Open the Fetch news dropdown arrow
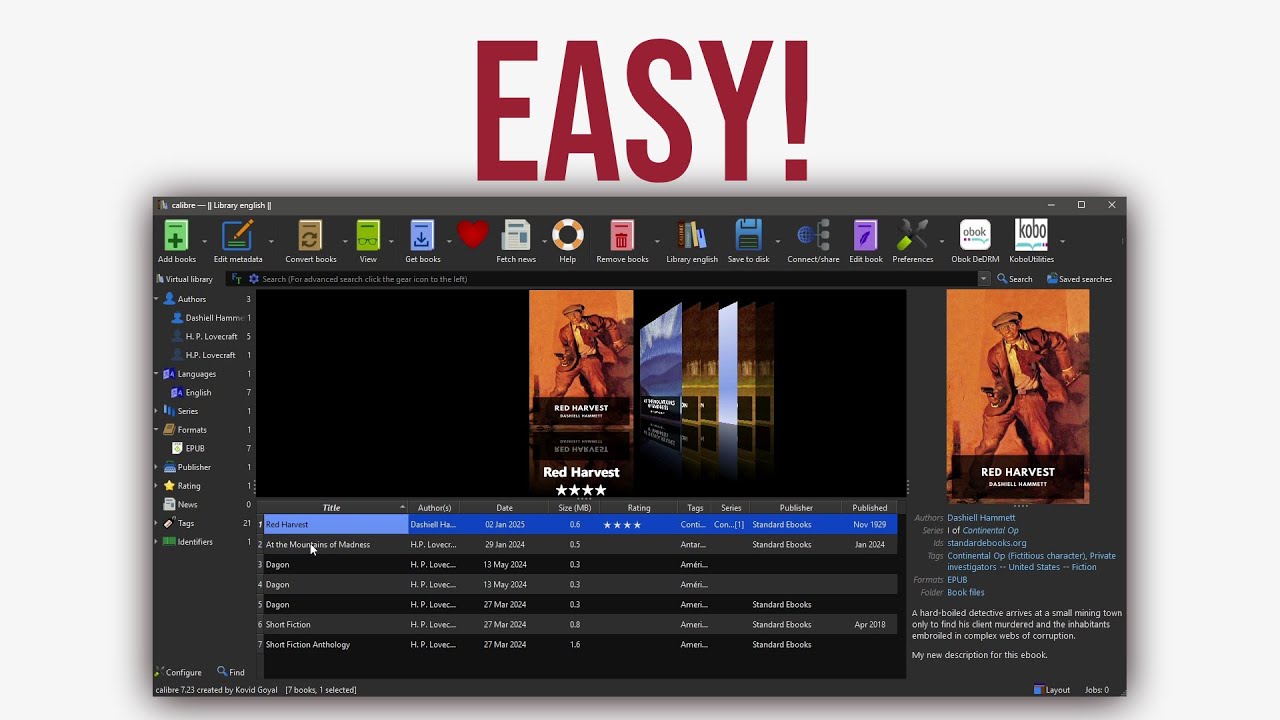 pos(544,241)
